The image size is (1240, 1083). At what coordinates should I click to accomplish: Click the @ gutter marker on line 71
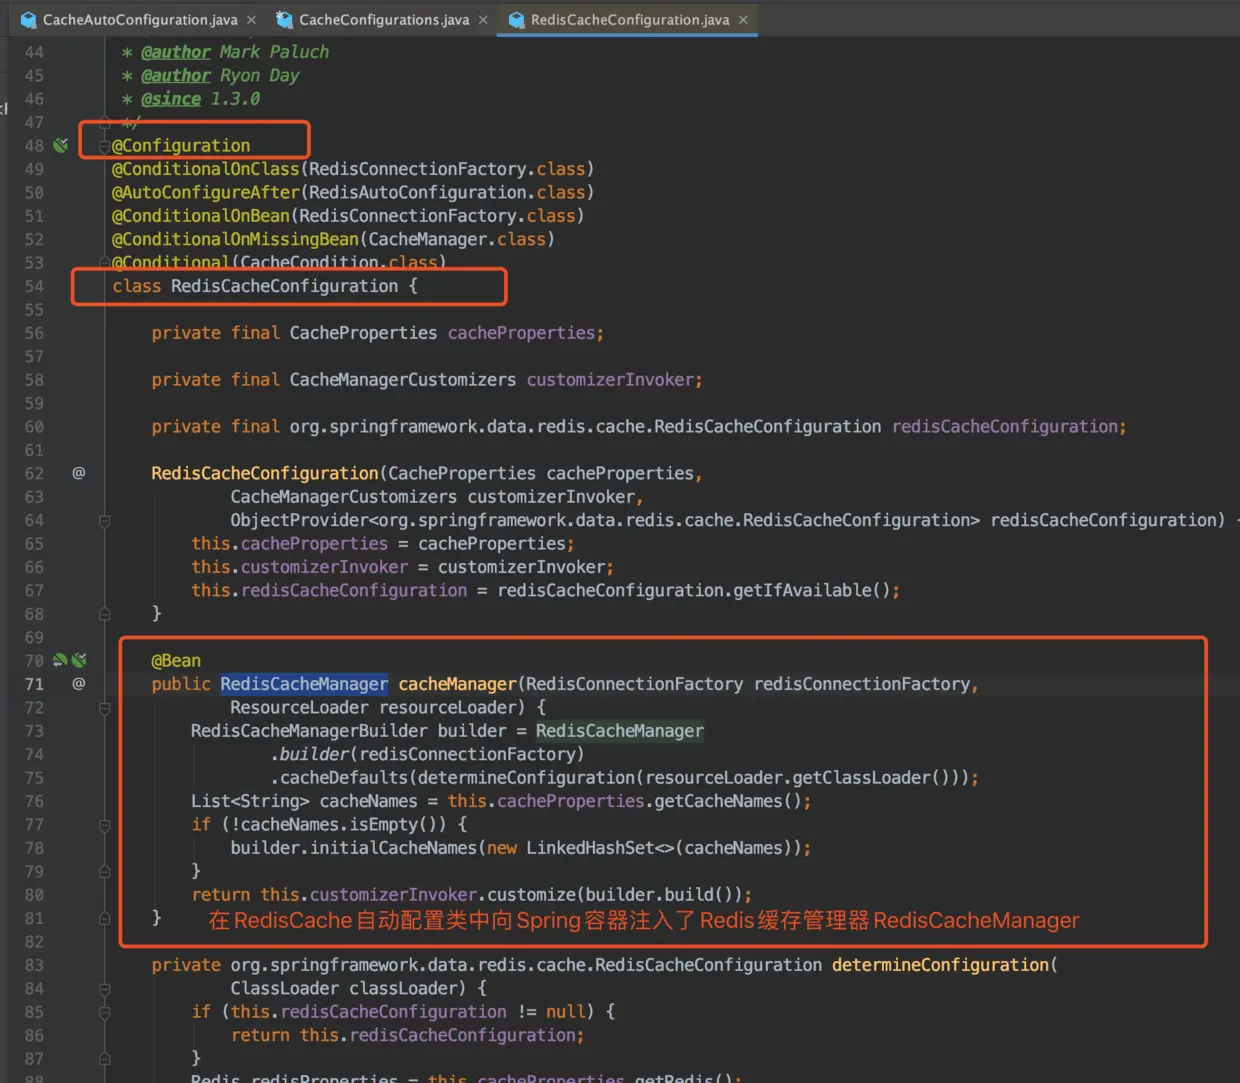pyautogui.click(x=79, y=684)
